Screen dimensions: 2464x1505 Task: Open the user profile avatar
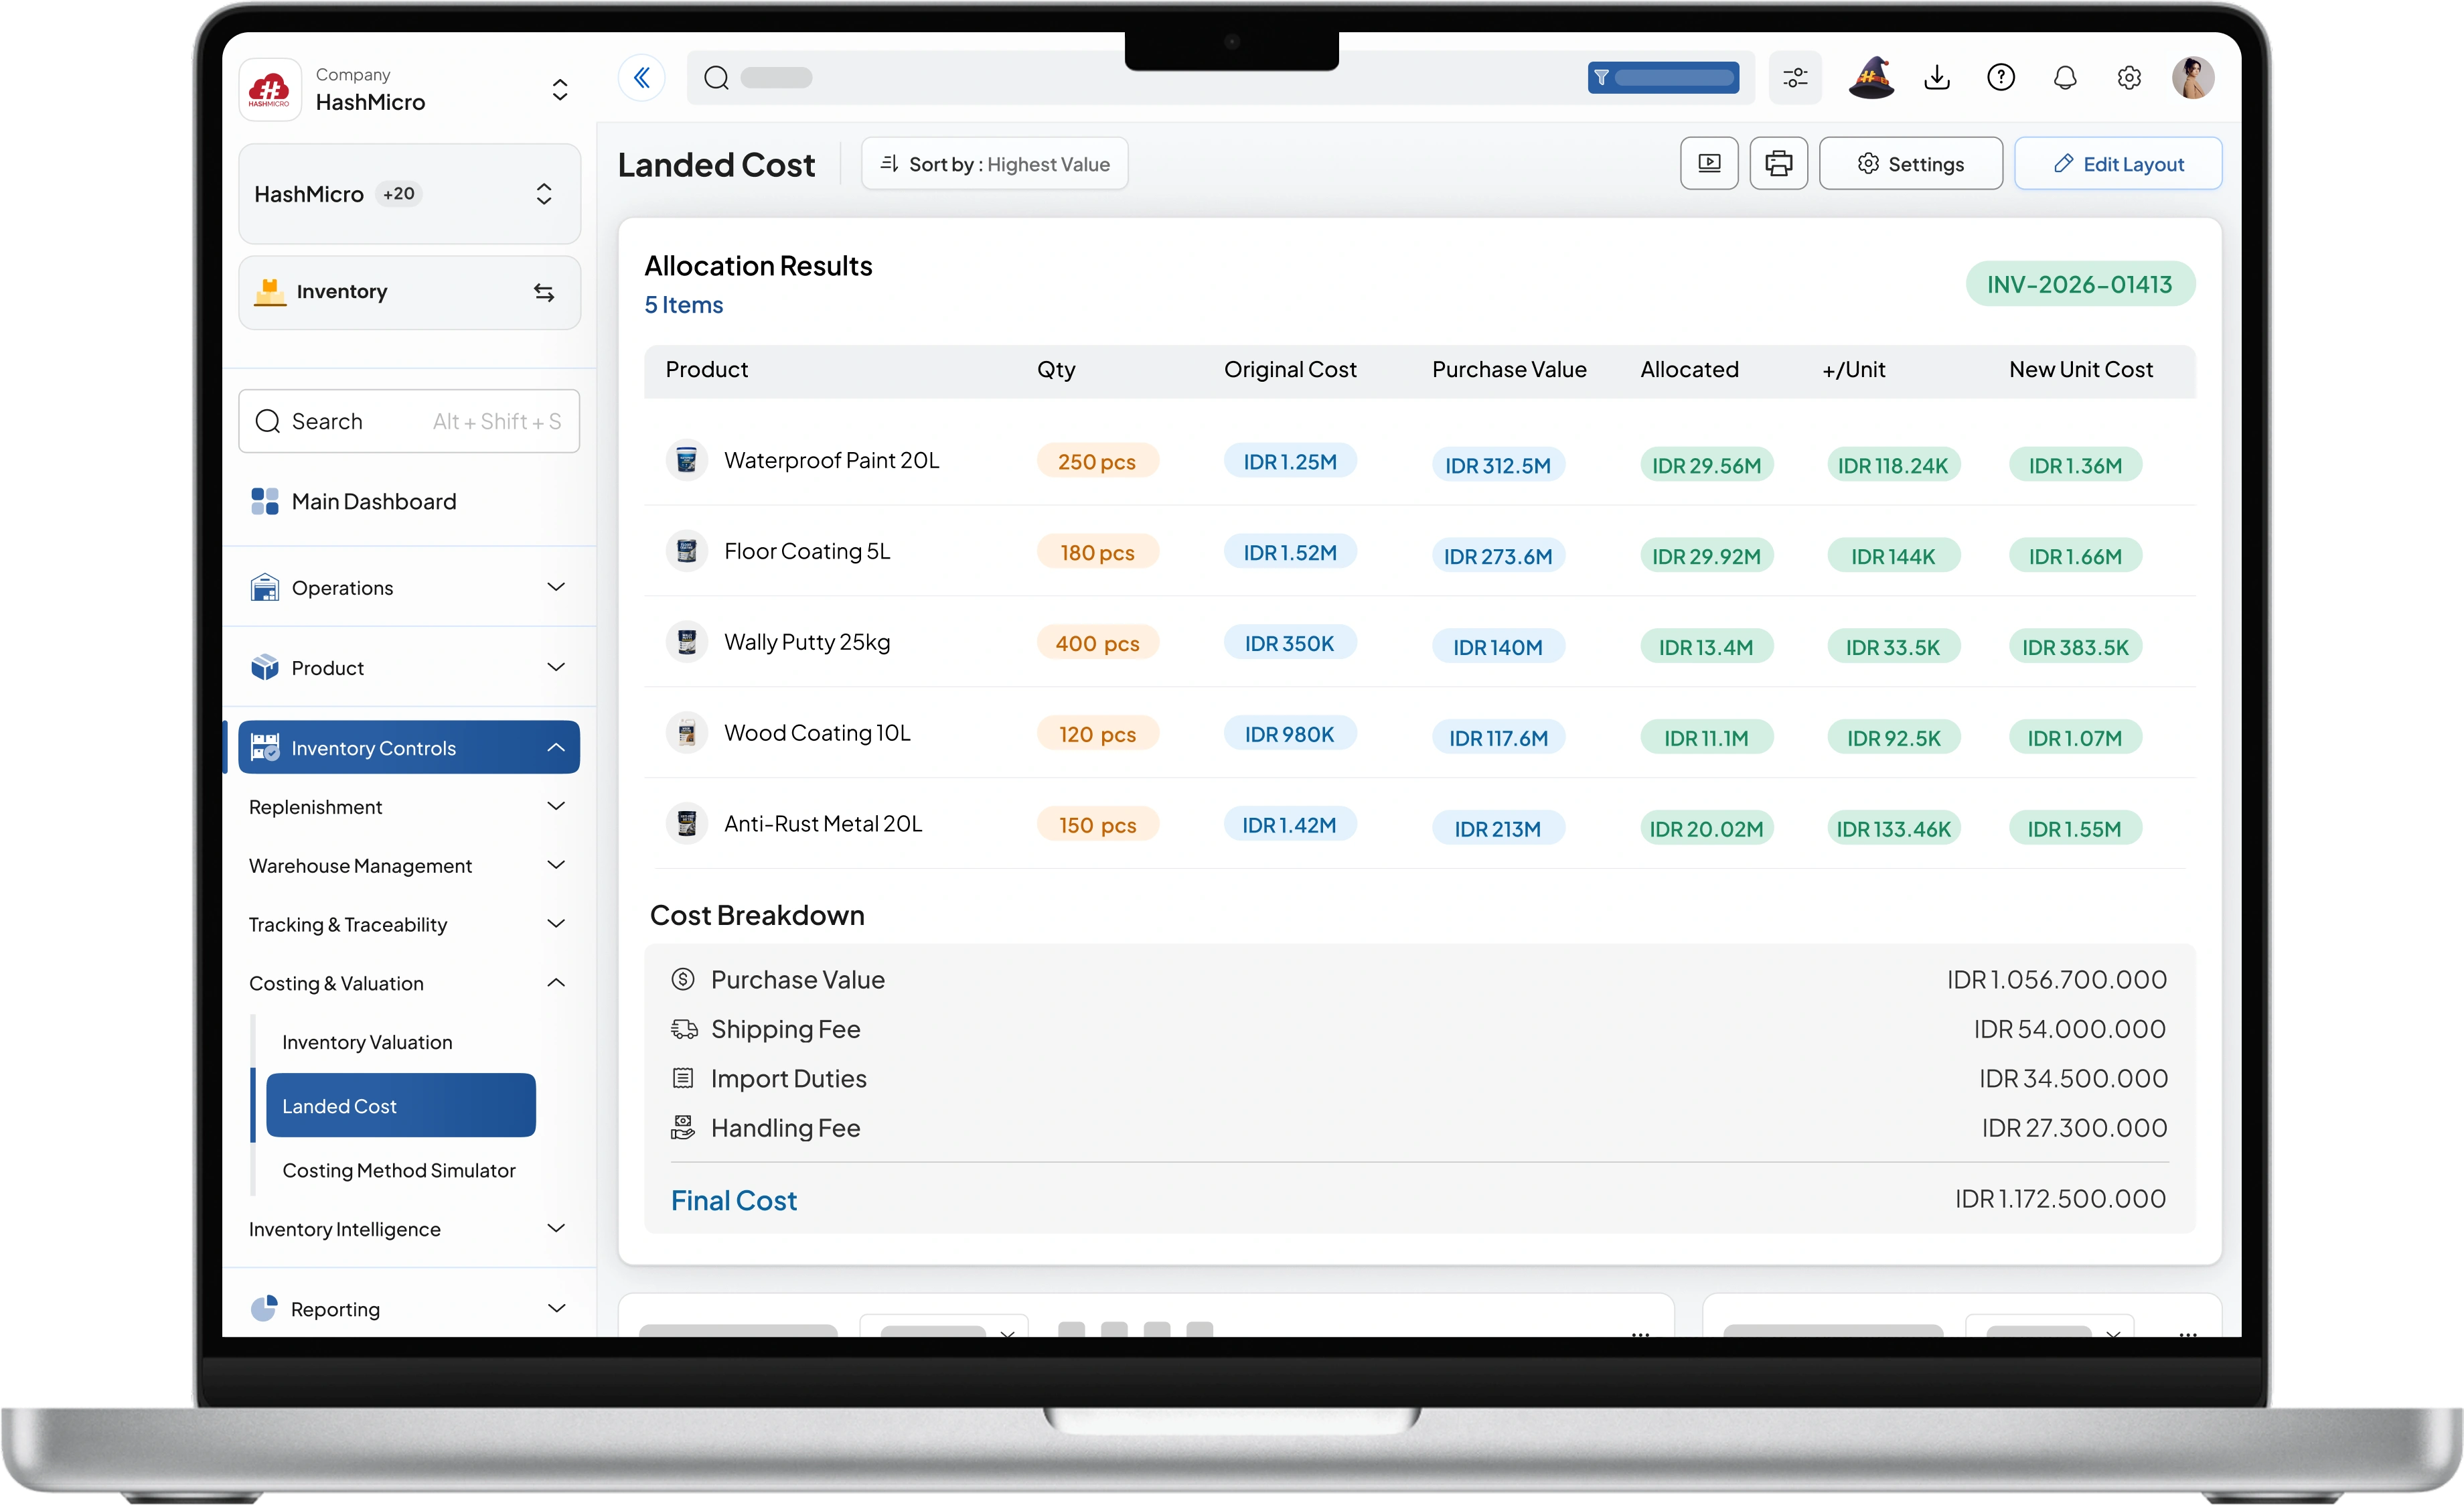pyautogui.click(x=2193, y=78)
